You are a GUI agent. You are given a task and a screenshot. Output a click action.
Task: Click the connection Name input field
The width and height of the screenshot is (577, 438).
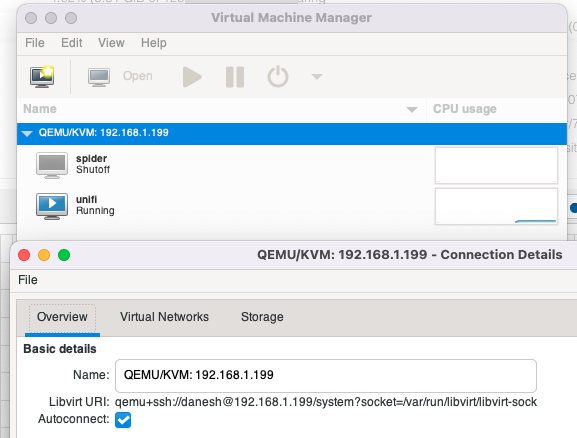tap(326, 376)
